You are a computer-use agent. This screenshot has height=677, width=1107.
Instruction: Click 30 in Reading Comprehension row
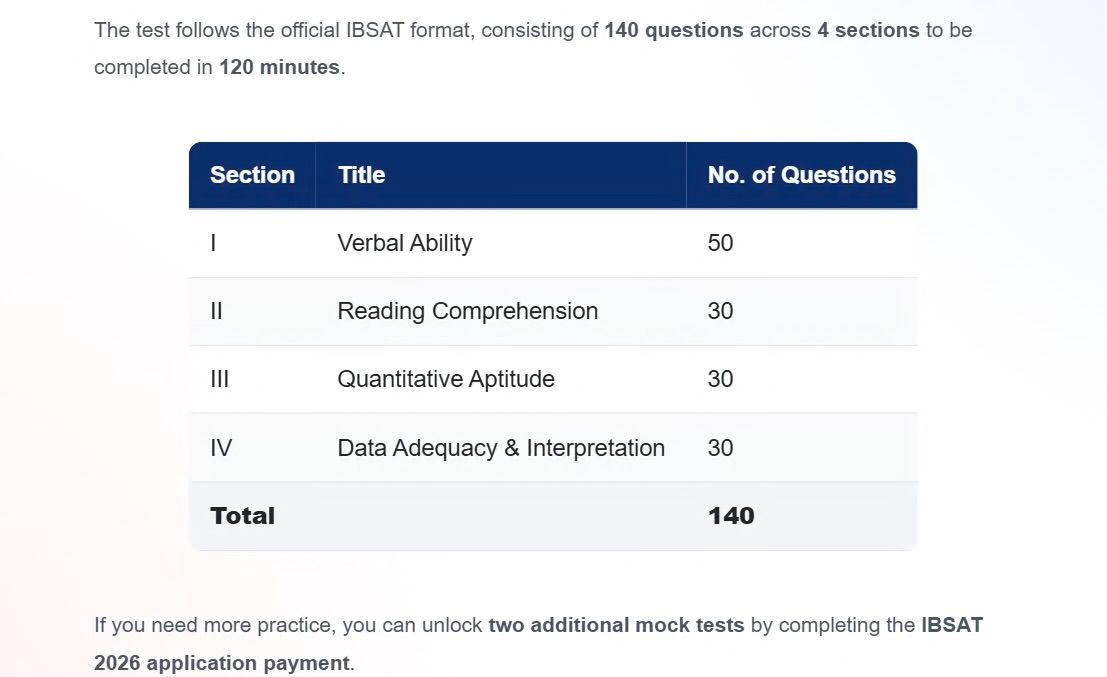pyautogui.click(x=801, y=311)
